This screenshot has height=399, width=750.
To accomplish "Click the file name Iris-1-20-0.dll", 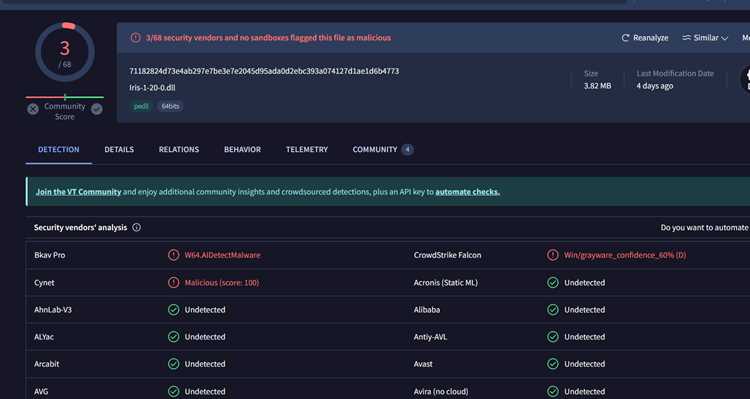I will 152,88.
